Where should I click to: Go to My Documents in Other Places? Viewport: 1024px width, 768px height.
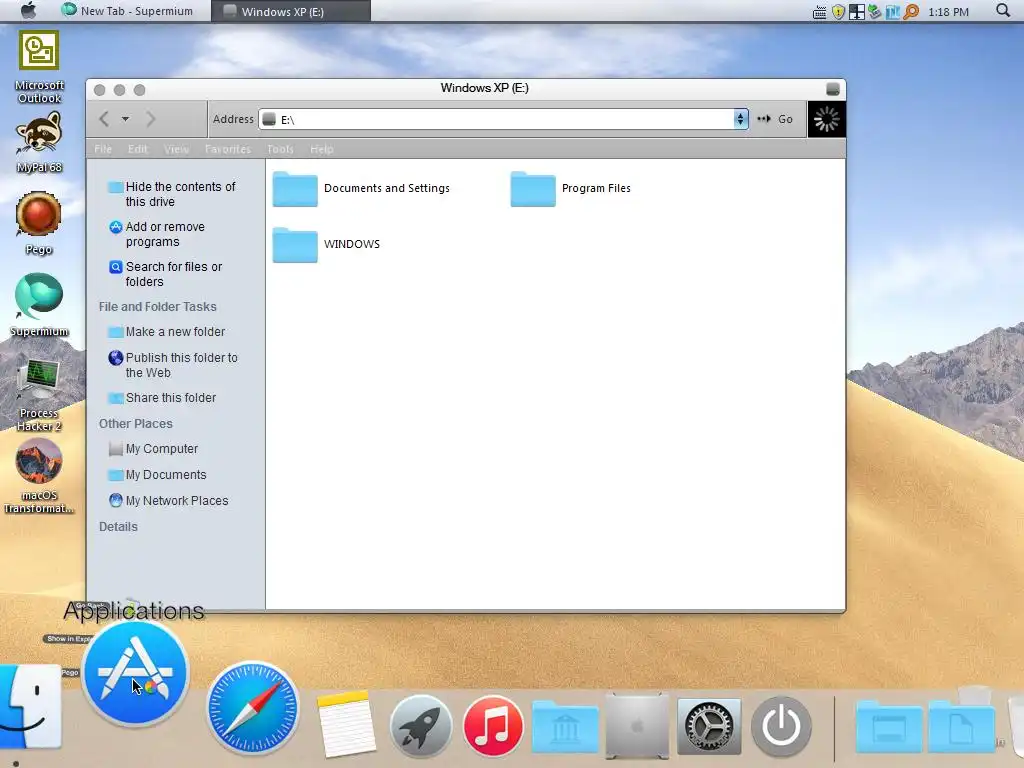coord(157,475)
